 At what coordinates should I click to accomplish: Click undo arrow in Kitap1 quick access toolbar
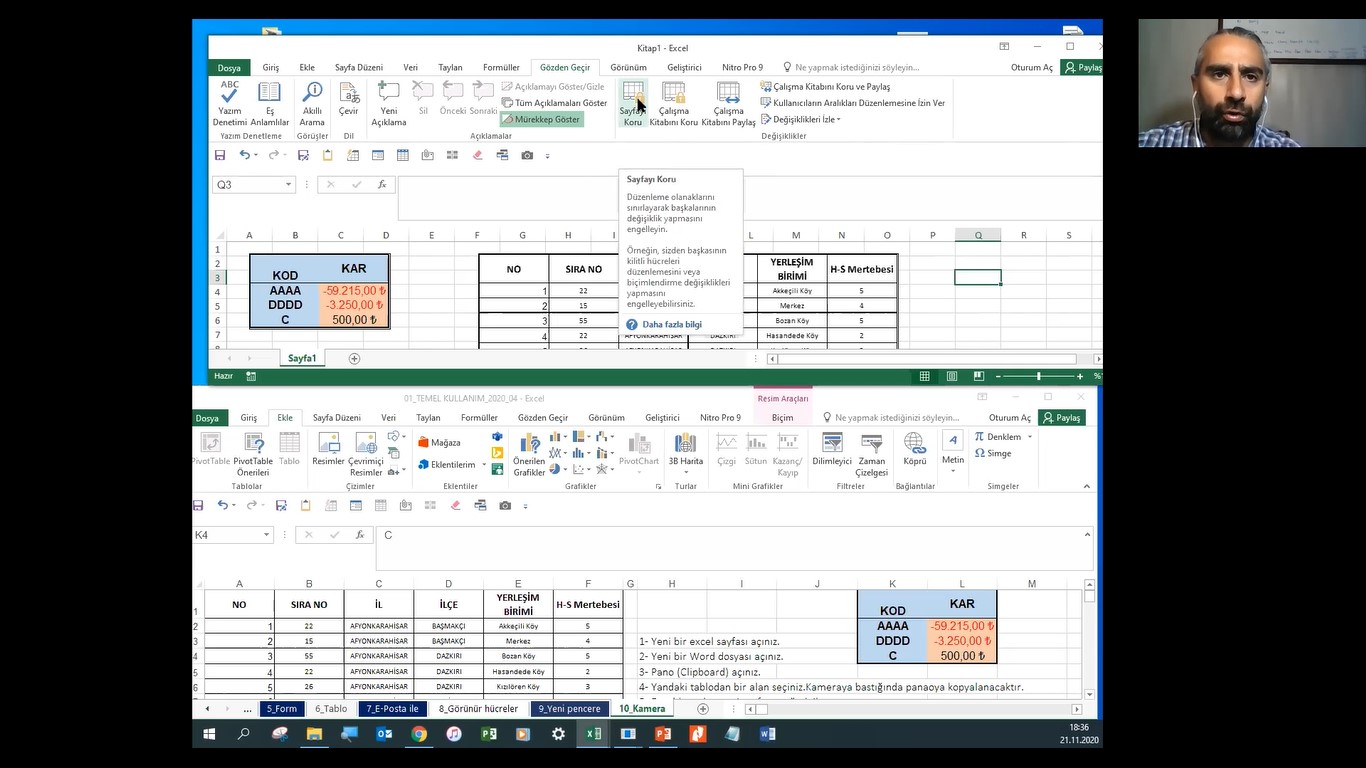coord(244,155)
